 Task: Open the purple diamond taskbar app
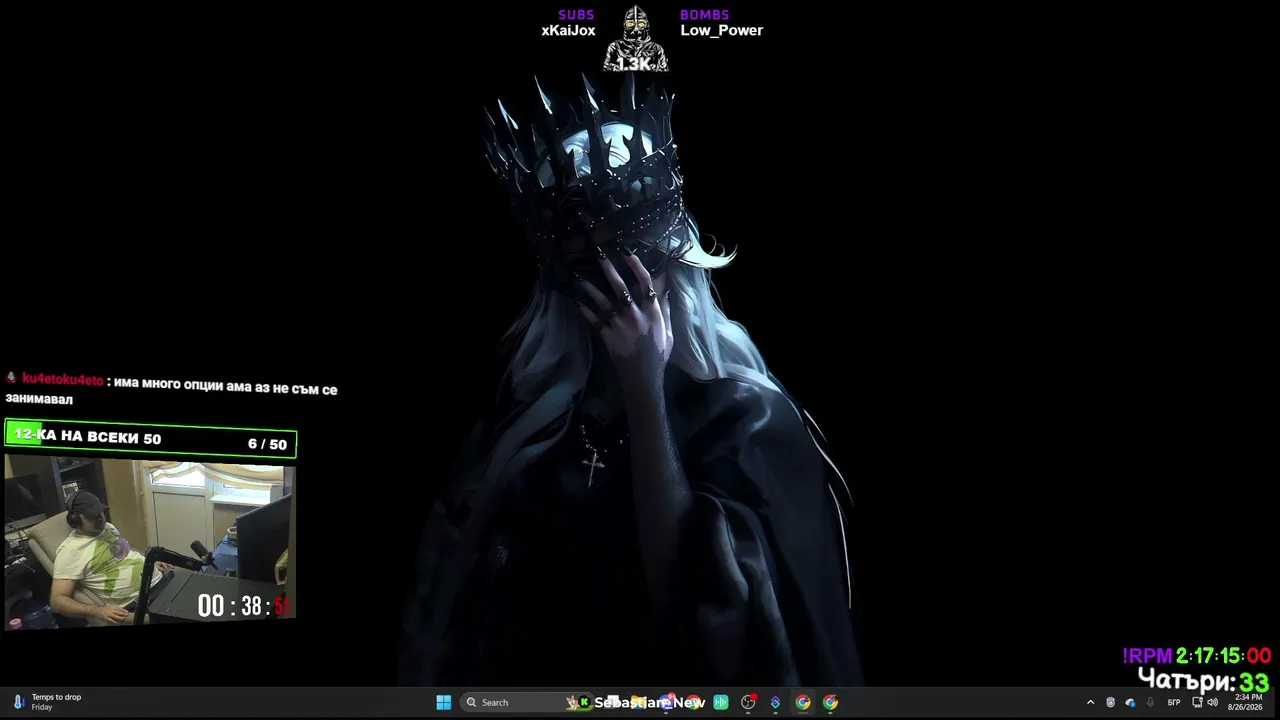tap(775, 702)
